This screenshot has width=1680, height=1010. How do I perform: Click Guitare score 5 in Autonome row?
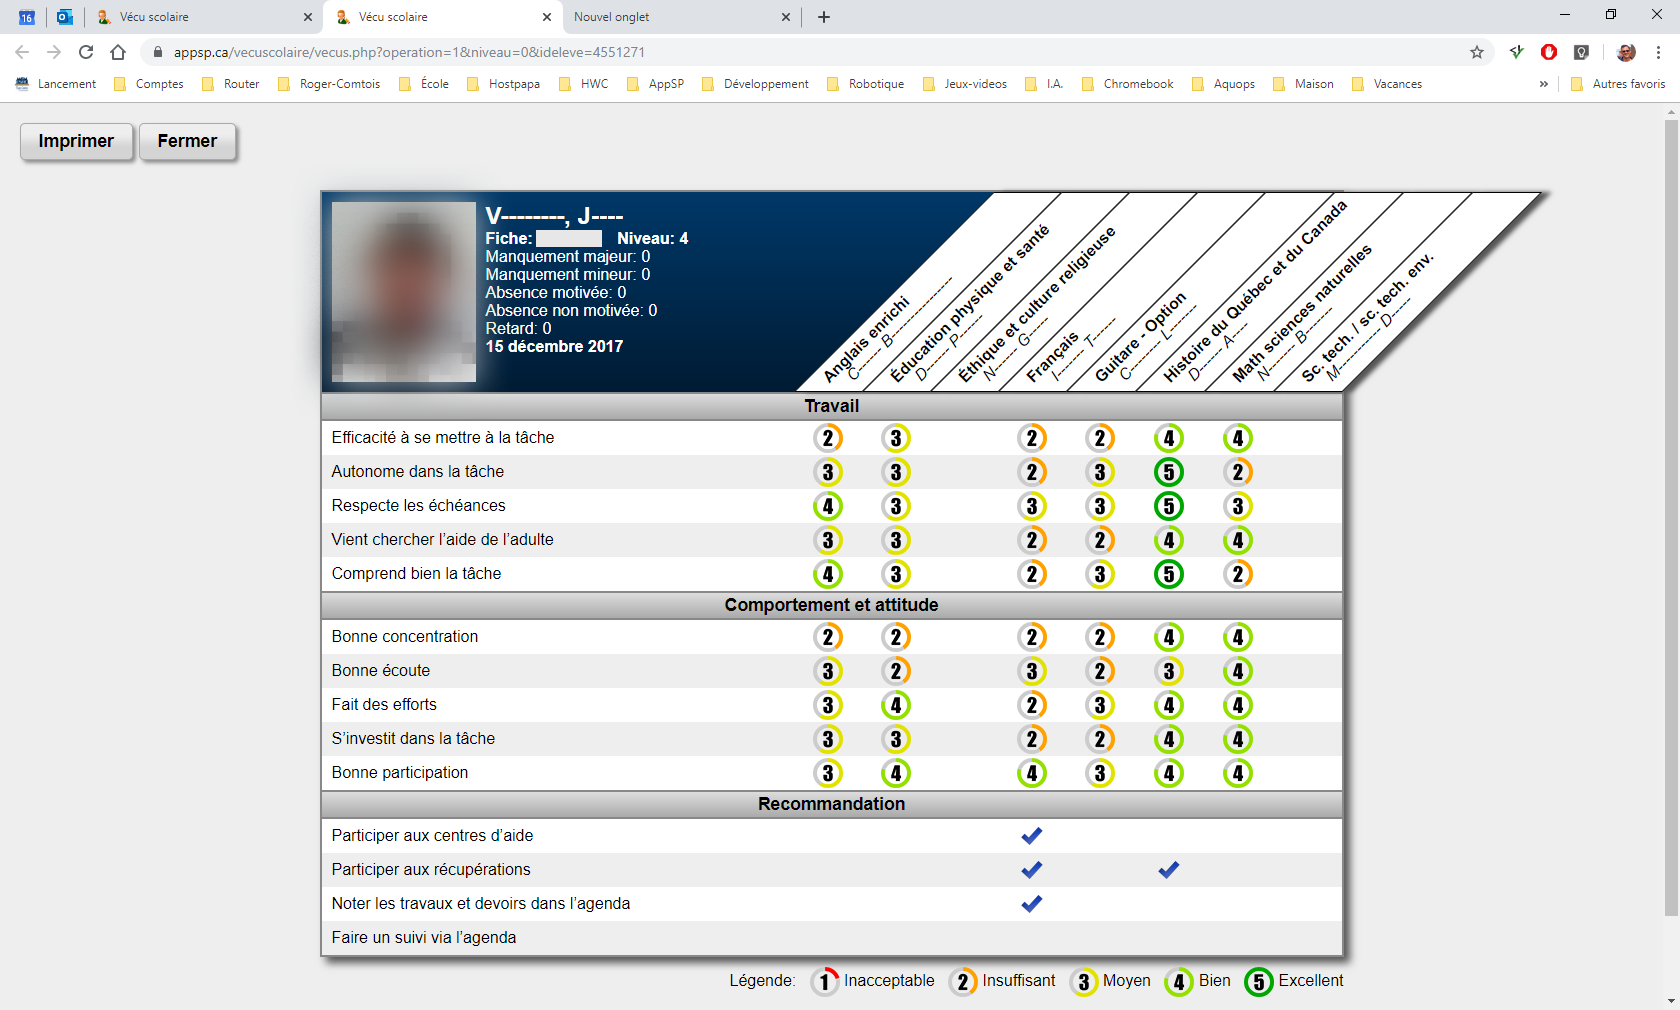pyautogui.click(x=1169, y=472)
